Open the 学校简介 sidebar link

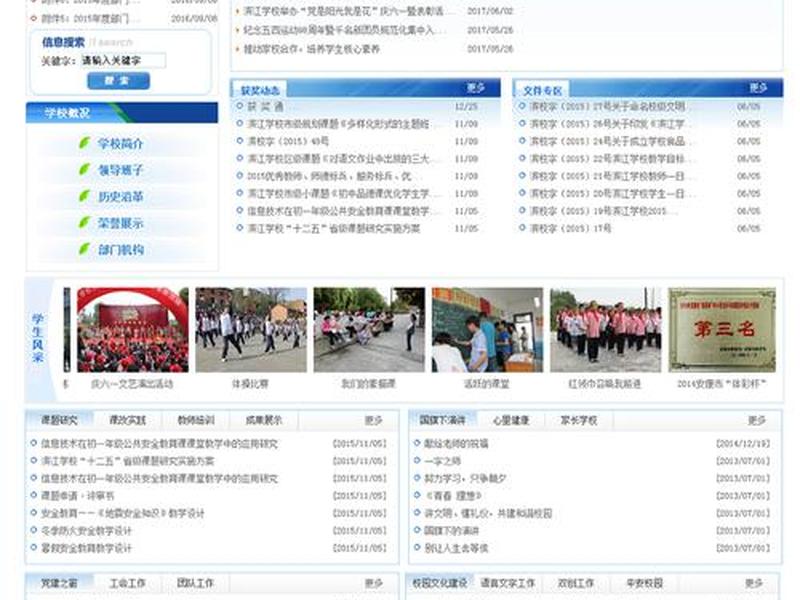coord(120,144)
